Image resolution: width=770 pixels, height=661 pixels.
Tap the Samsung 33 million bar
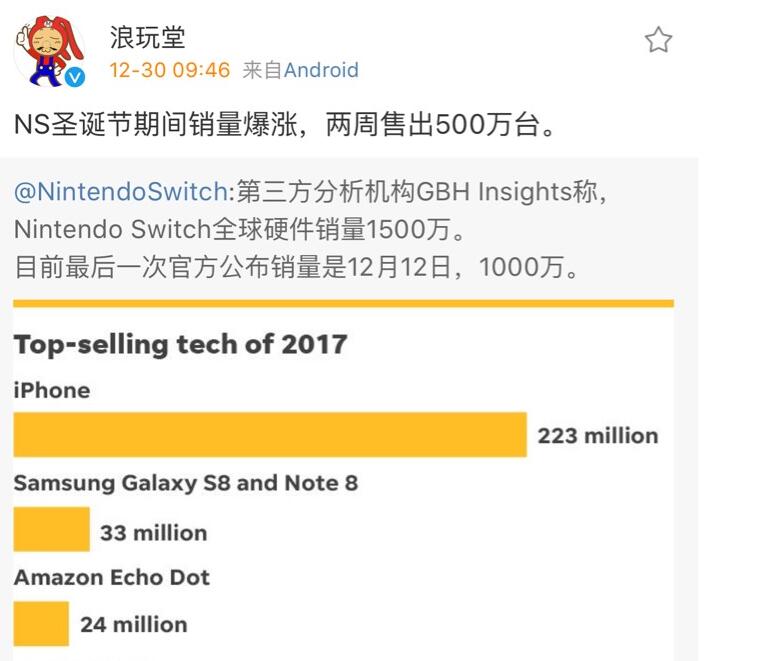[x=52, y=529]
